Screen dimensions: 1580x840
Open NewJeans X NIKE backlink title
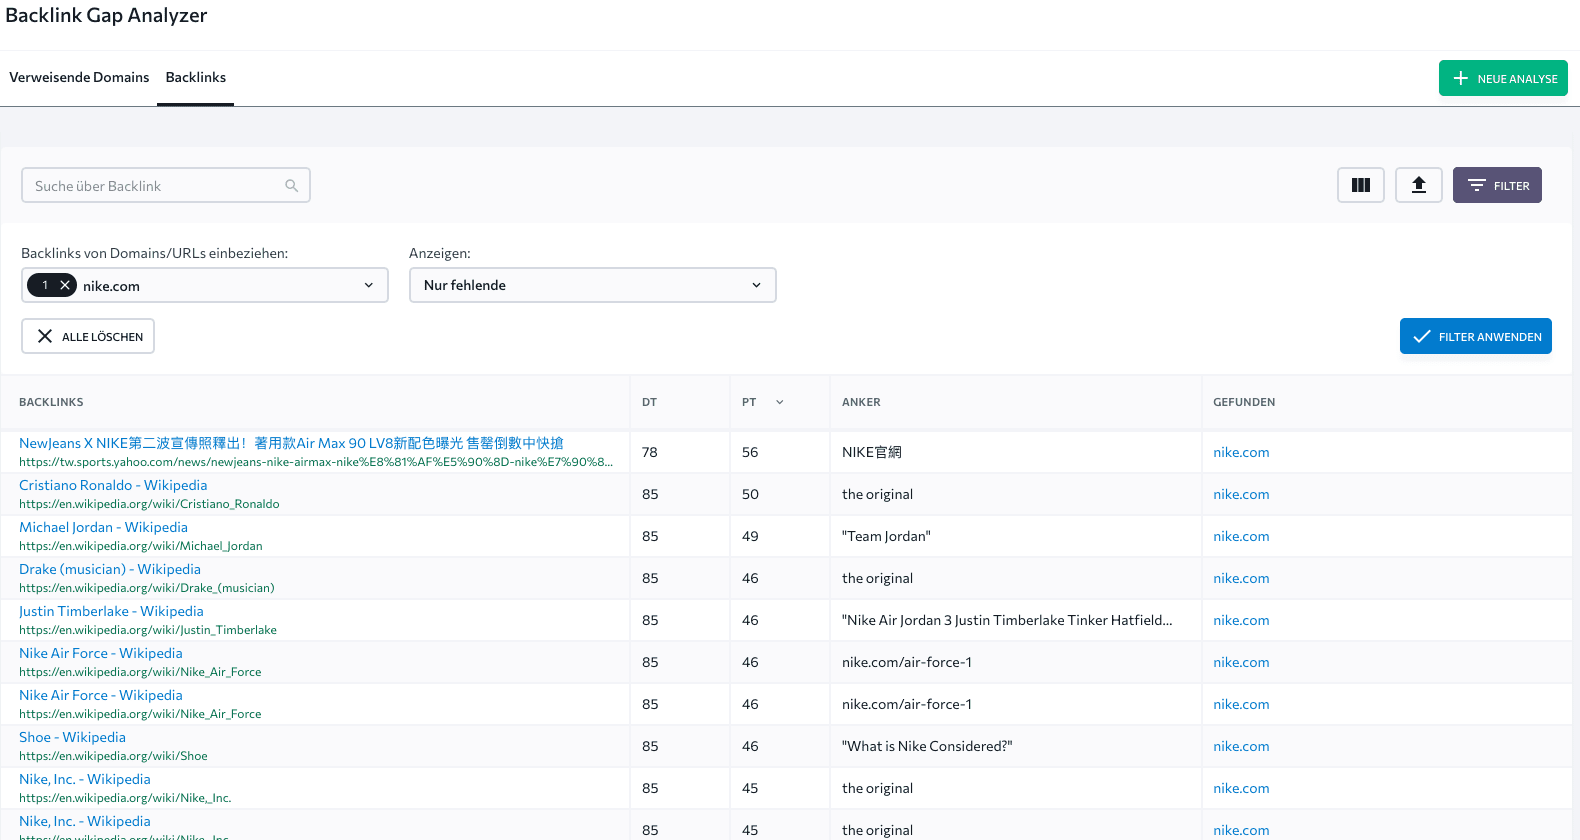(x=291, y=443)
